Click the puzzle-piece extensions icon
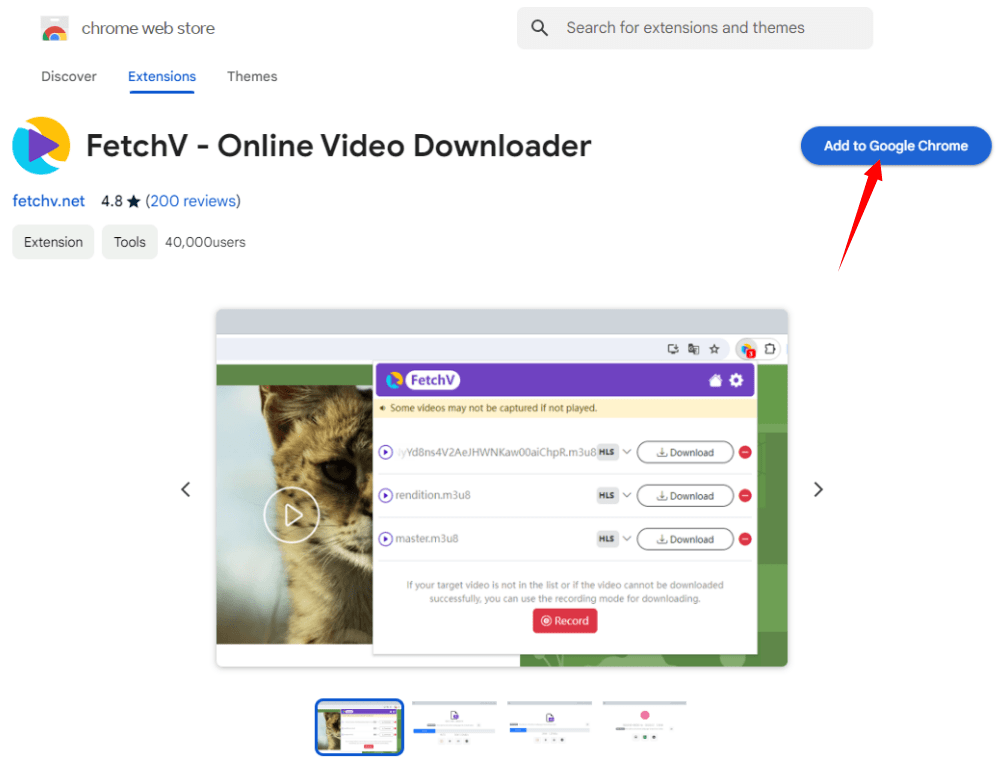Image resolution: width=1000 pixels, height=764 pixels. (770, 349)
